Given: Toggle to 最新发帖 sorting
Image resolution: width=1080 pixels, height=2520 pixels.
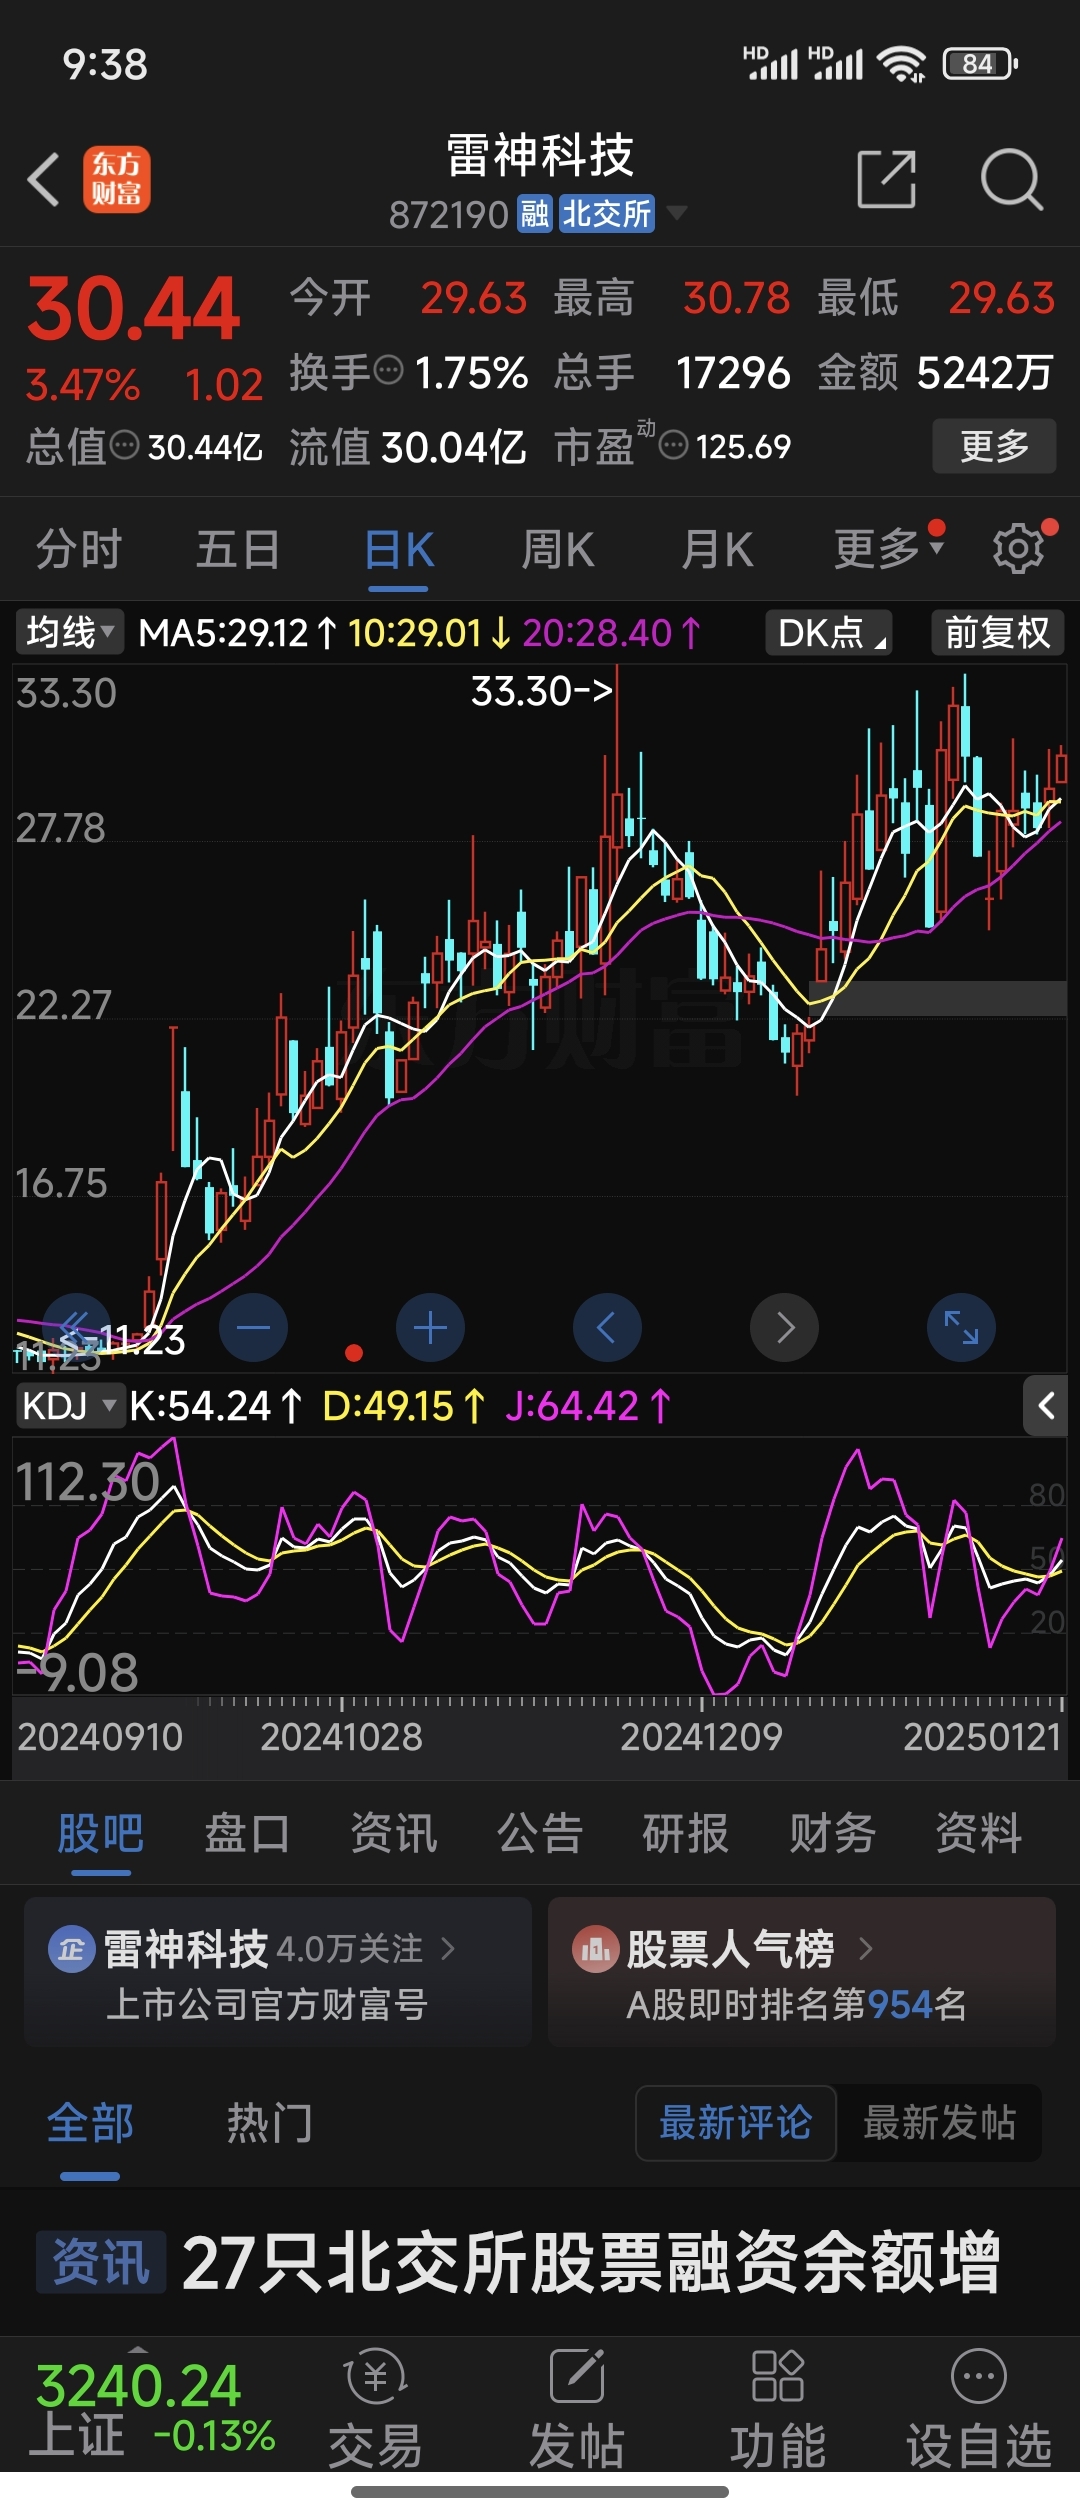Looking at the screenshot, I should pos(939,2123).
